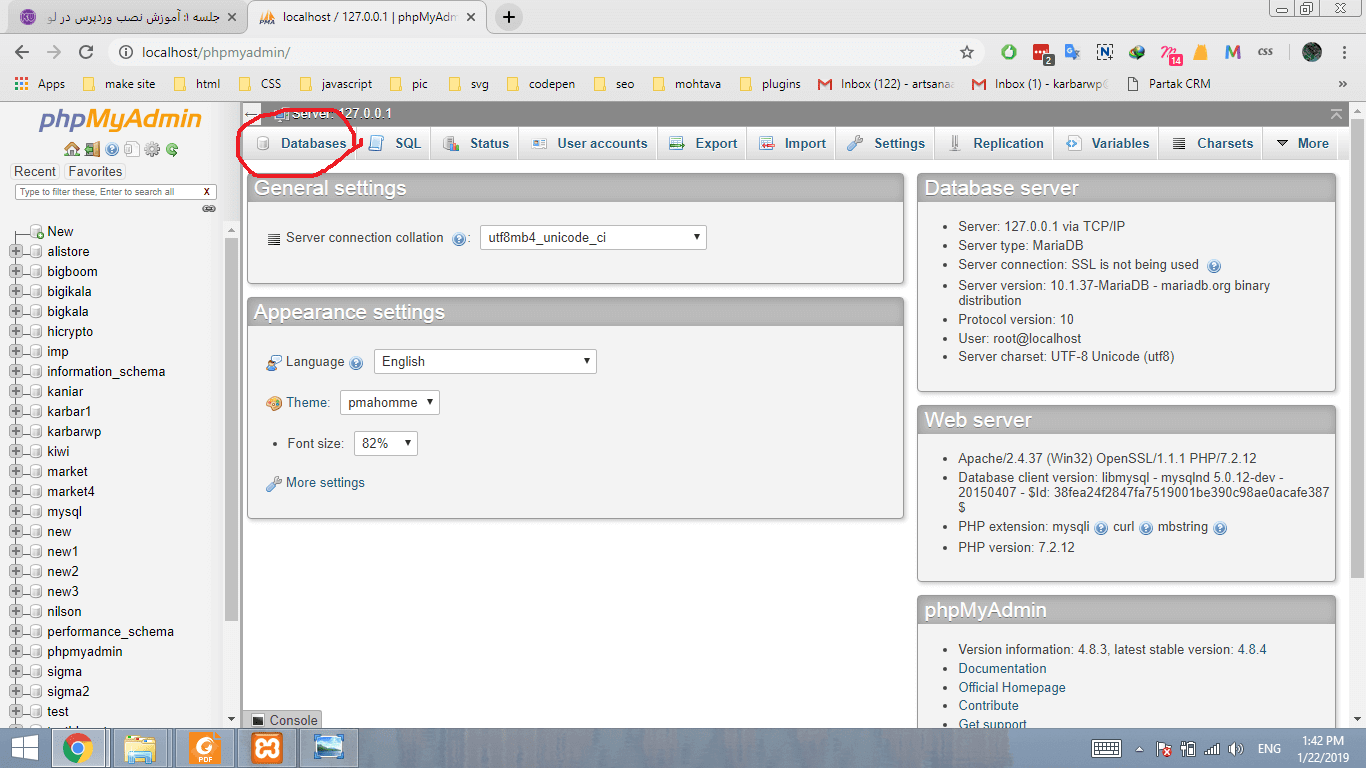Open help icon next to Language

[356, 363]
